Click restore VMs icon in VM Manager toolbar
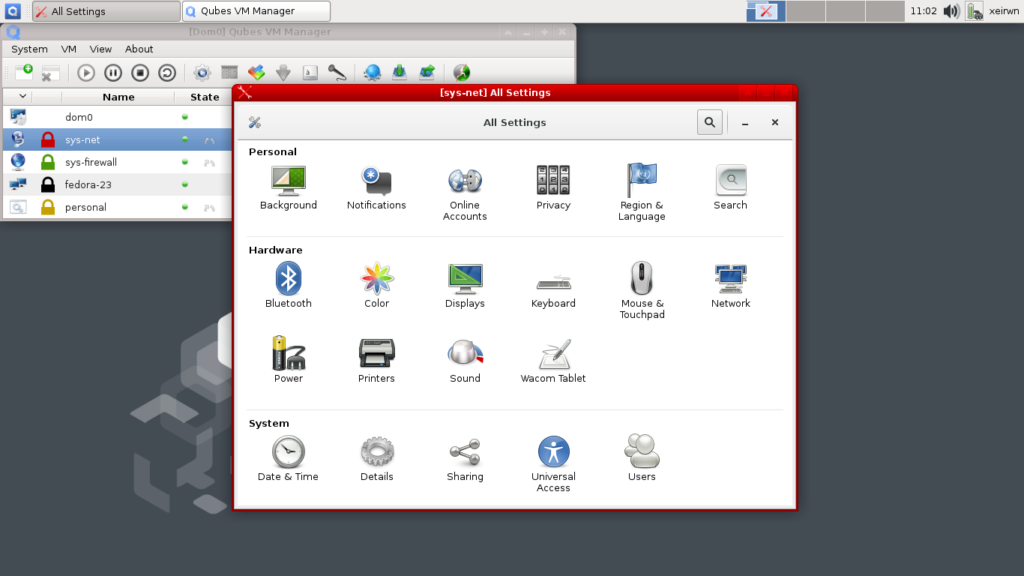This screenshot has width=1024, height=576. pos(426,72)
